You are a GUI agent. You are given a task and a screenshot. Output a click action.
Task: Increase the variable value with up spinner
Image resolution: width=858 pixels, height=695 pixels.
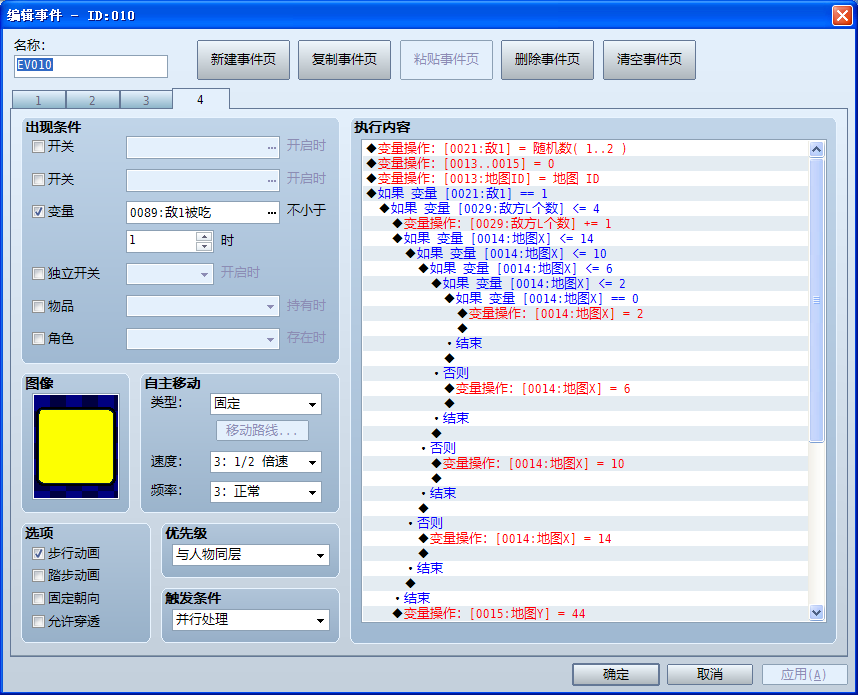tap(204, 236)
